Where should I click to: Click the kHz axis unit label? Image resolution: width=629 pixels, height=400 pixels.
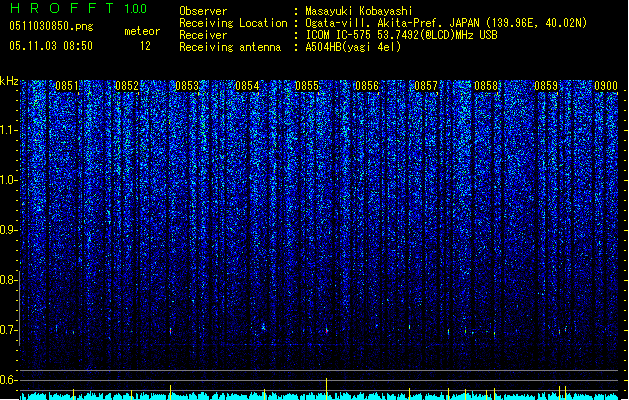pos(9,81)
